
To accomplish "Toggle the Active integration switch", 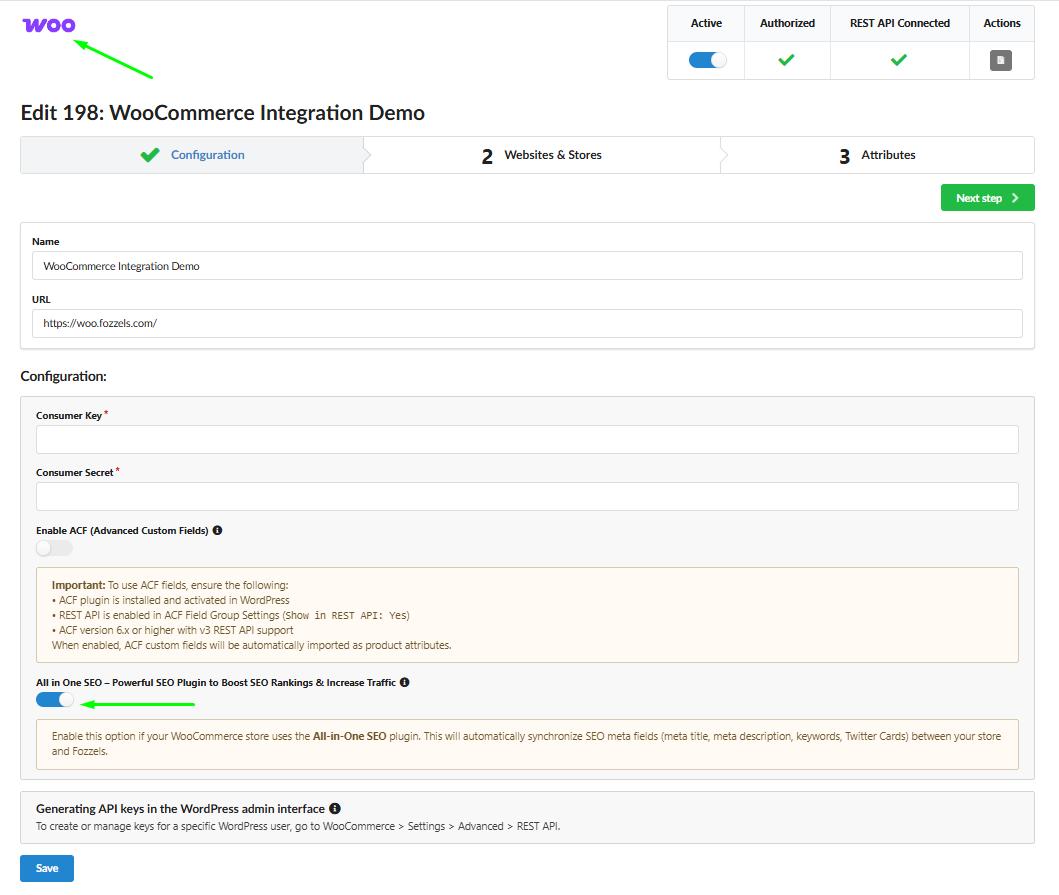I will (x=707, y=60).
